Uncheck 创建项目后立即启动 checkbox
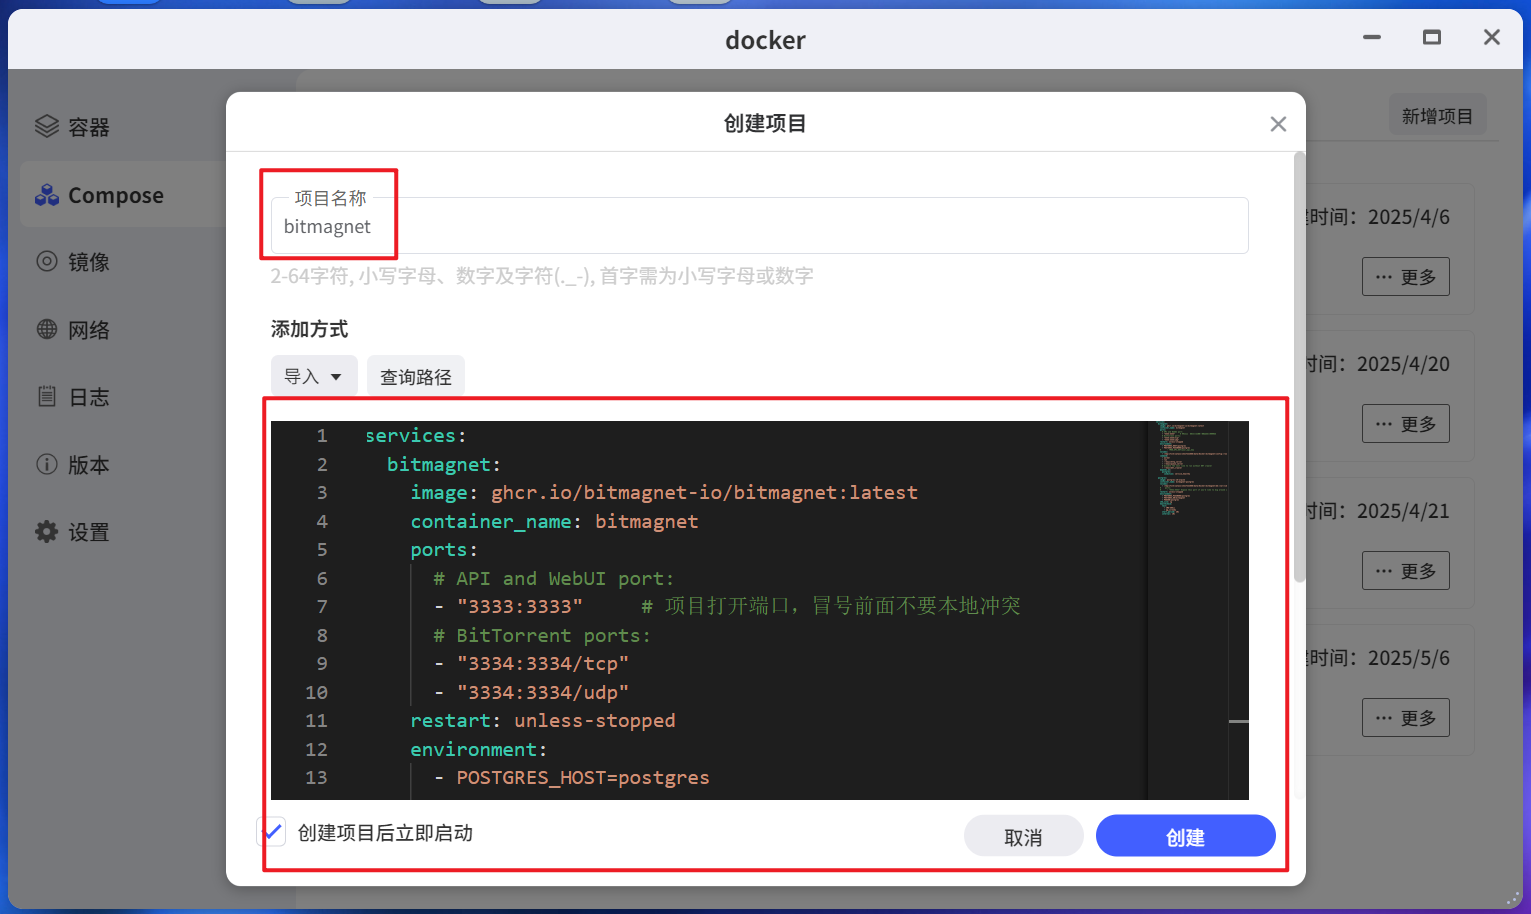 (x=271, y=831)
